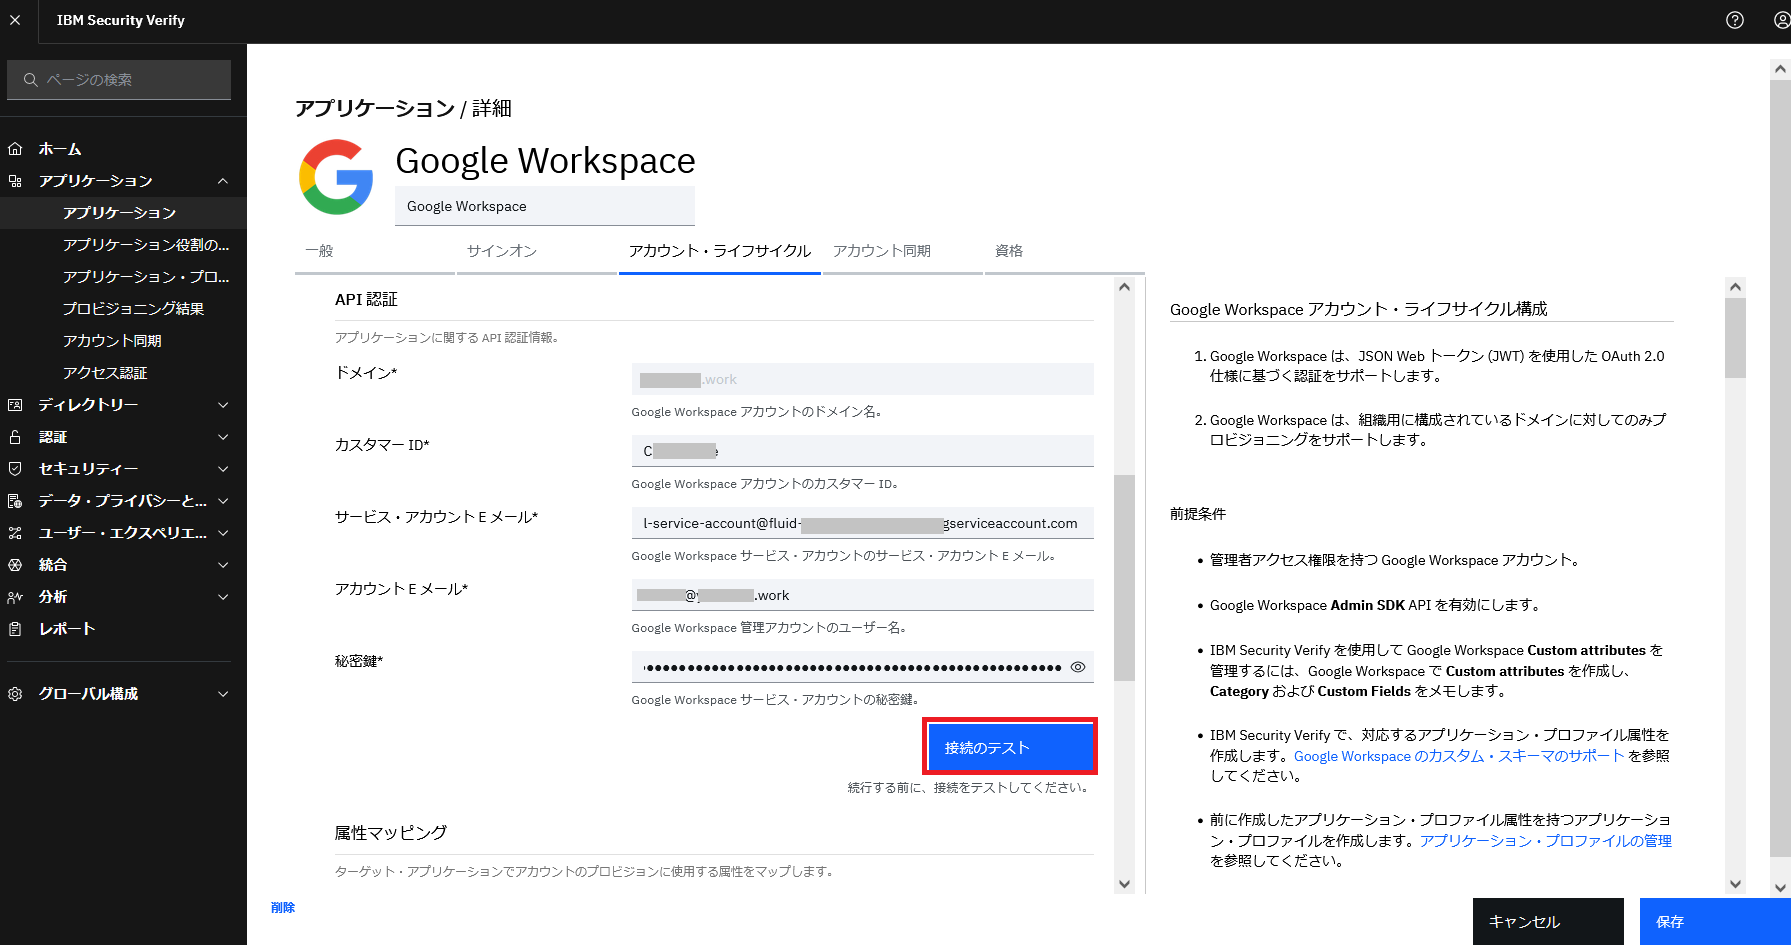Expand the ユーザー・エクスペリエンス section chevron
This screenshot has width=1791, height=945.
(x=223, y=533)
